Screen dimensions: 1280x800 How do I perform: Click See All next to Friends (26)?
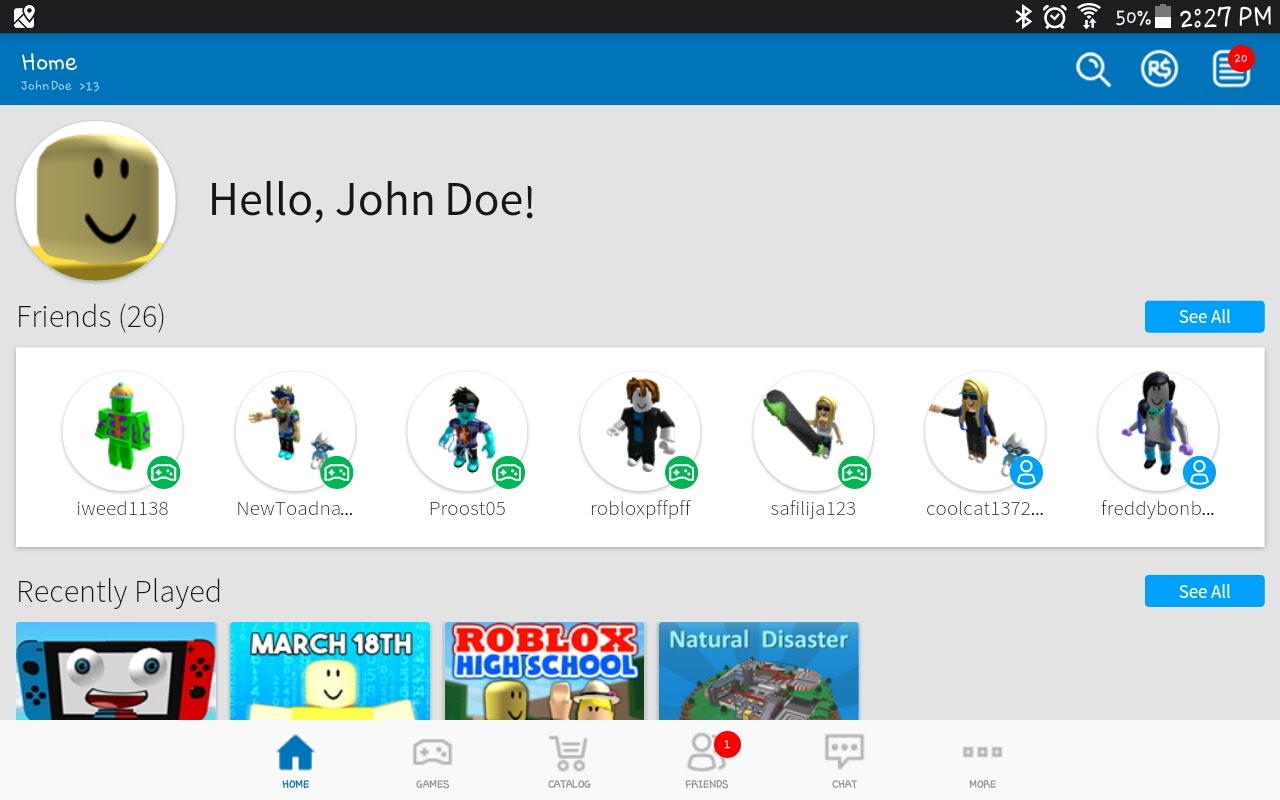[x=1204, y=317]
